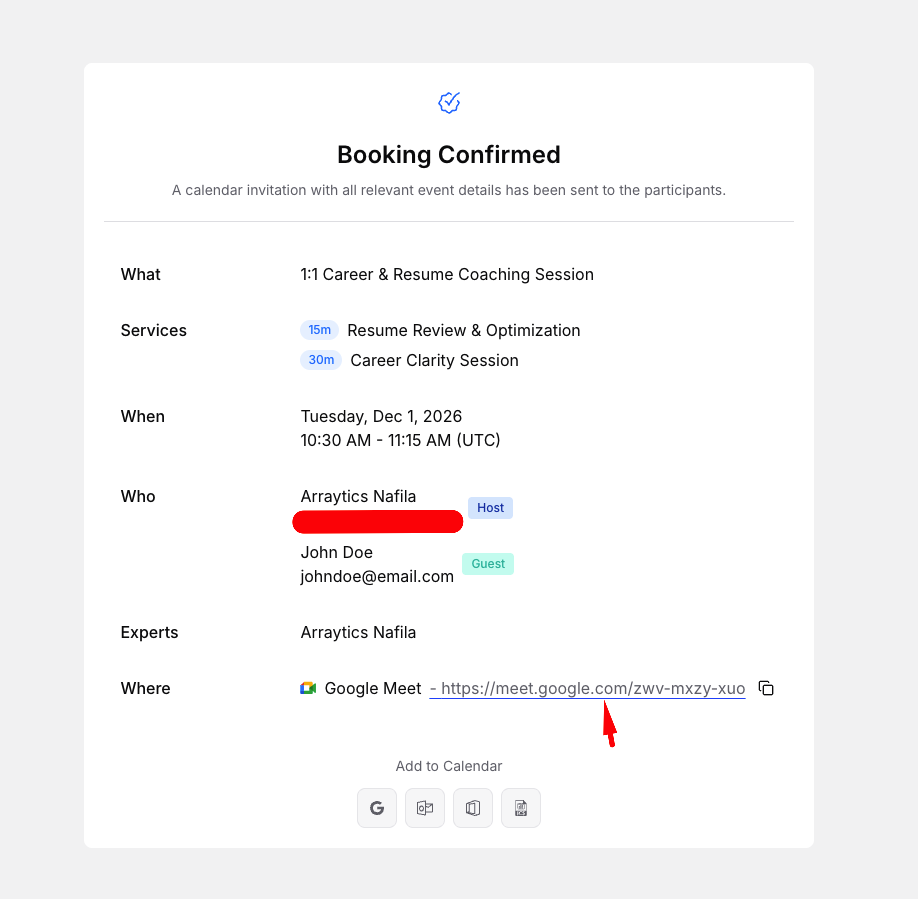Download the ICS calendar file

pos(521,808)
